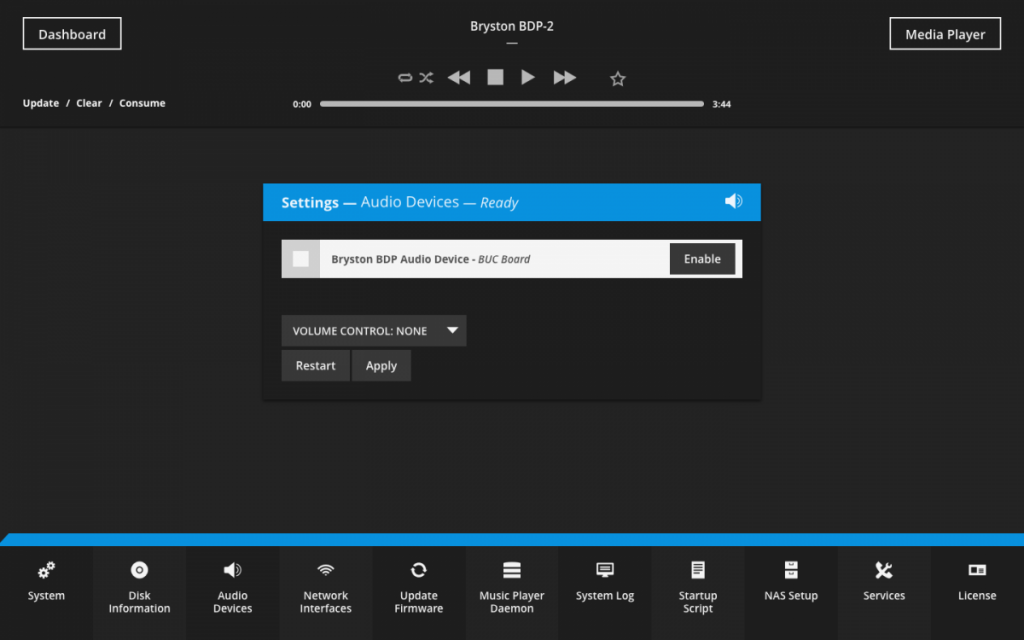
Task: Seek within the track progress bar
Action: coord(511,104)
